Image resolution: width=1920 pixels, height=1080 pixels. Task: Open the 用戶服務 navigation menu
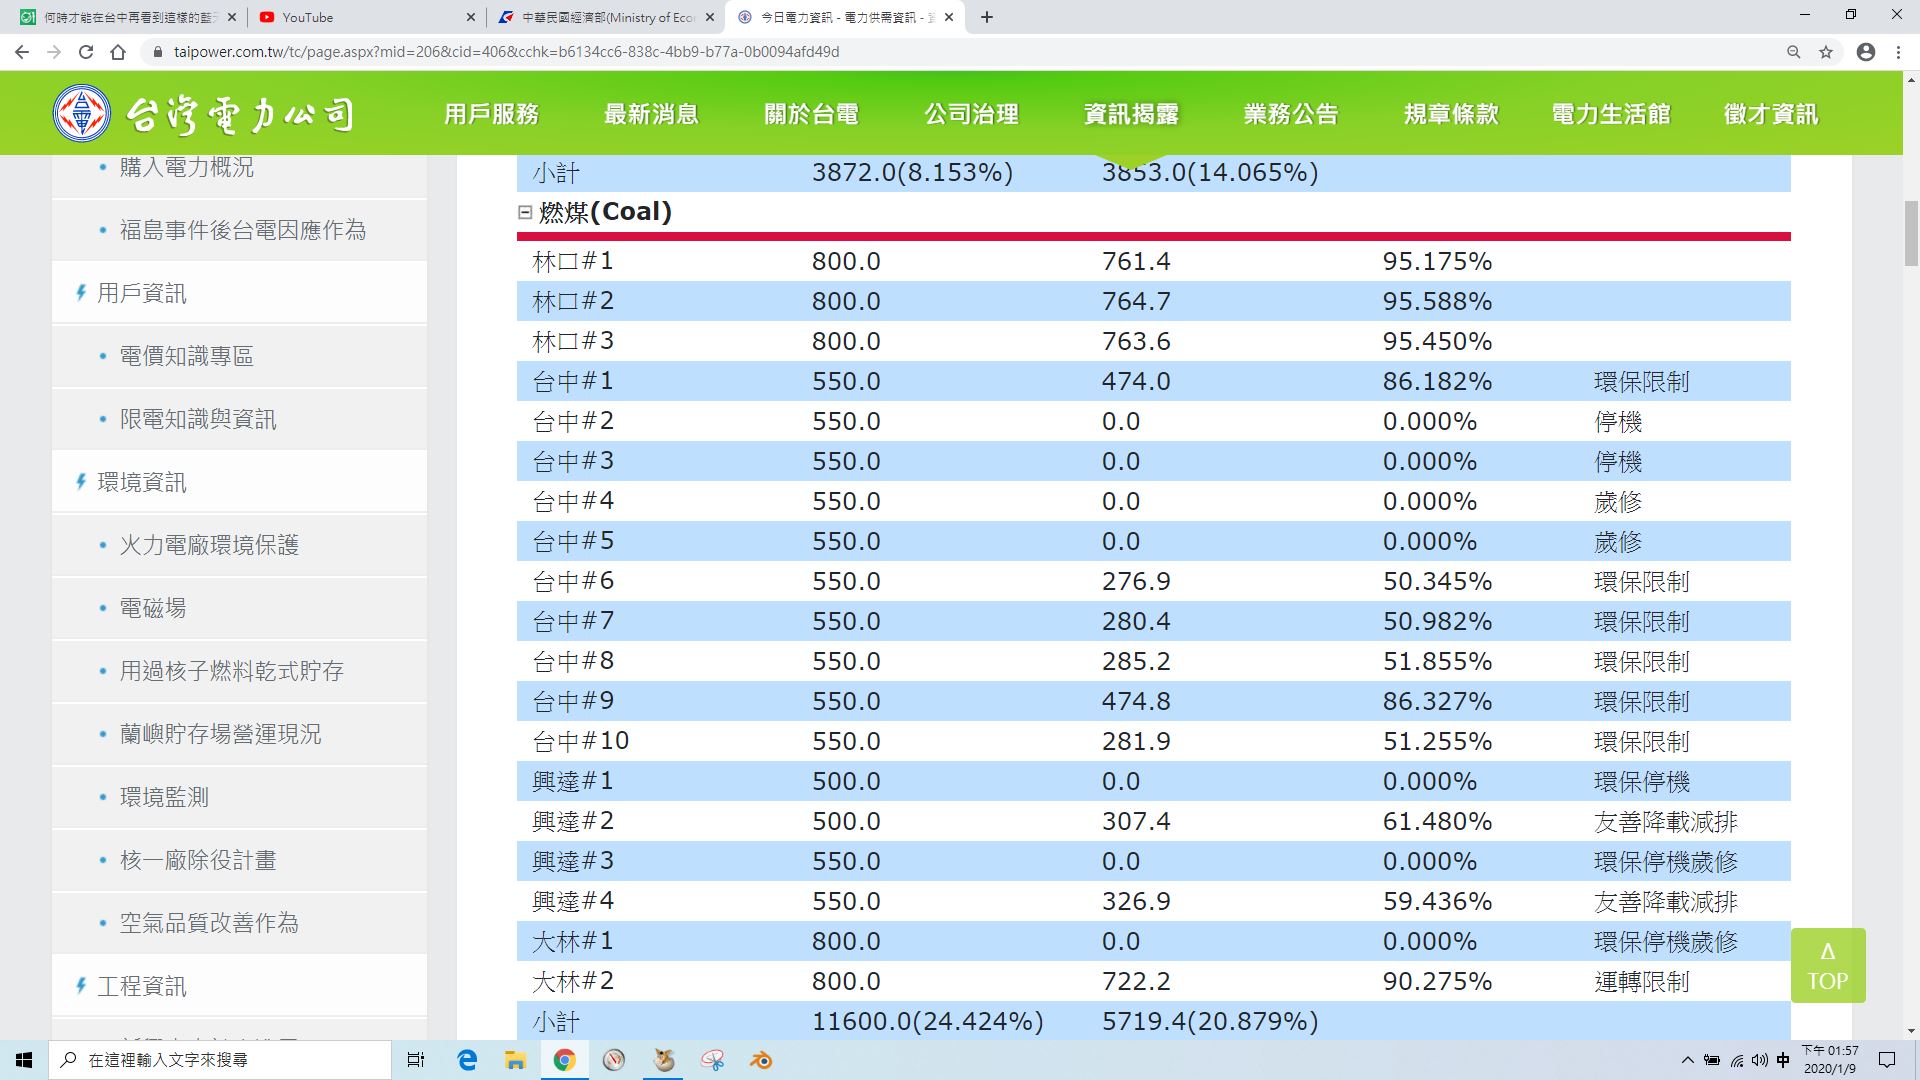click(x=491, y=114)
